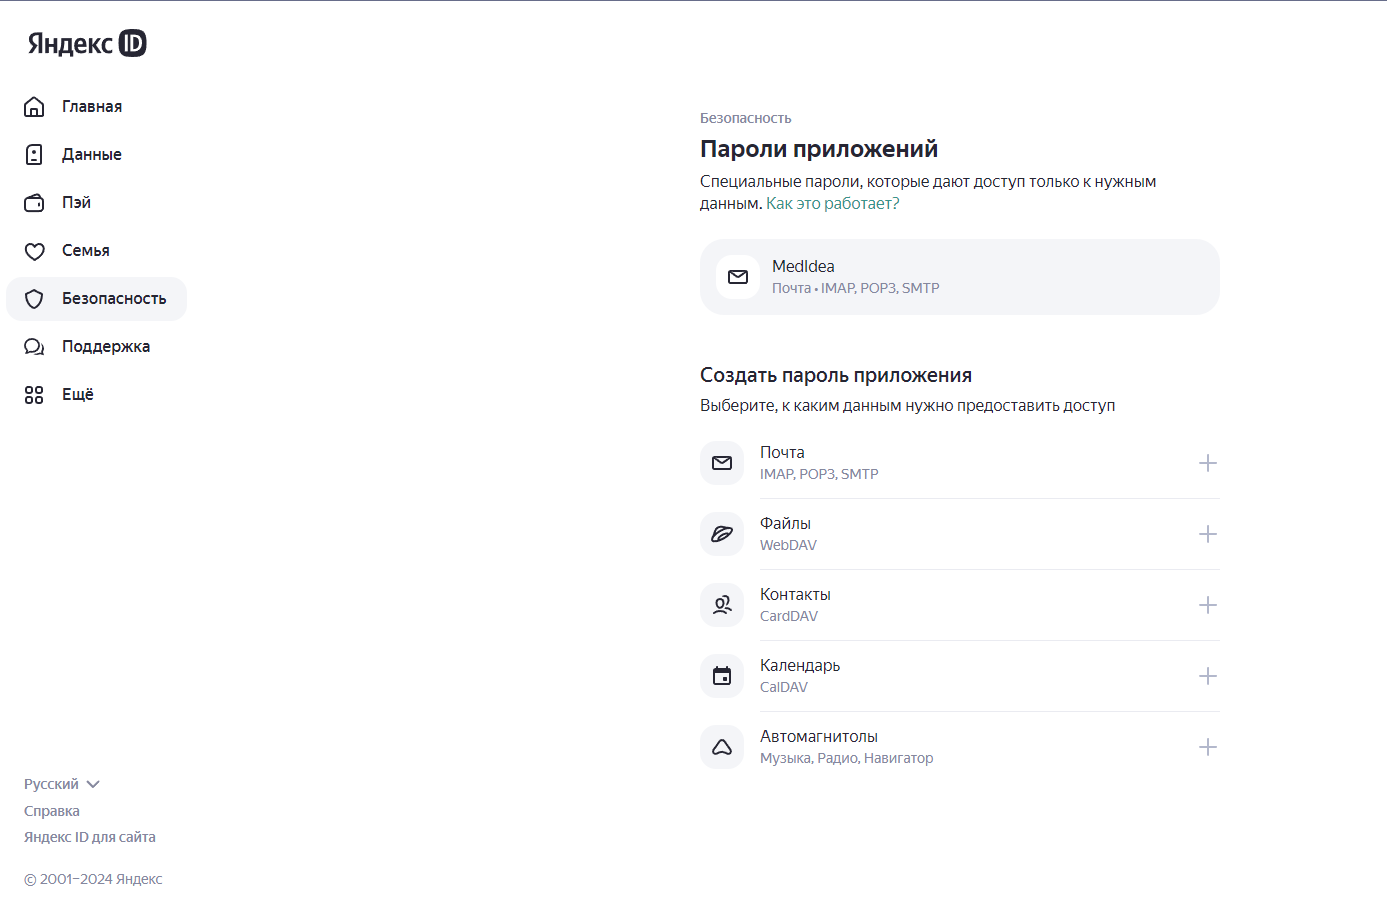
Task: Click the plus on Файлы WebDAV row
Action: (x=1208, y=534)
